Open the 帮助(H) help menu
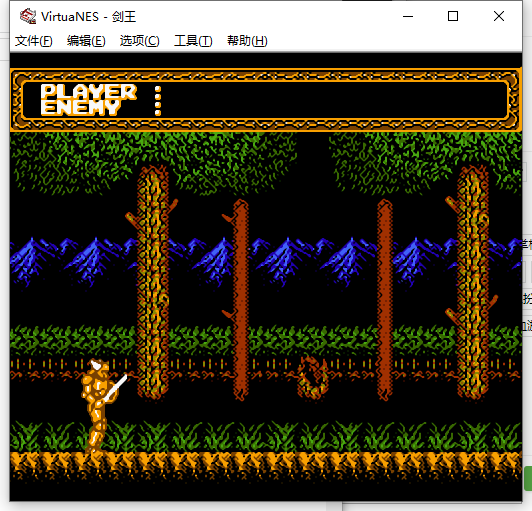The width and height of the screenshot is (532, 511). point(247,41)
